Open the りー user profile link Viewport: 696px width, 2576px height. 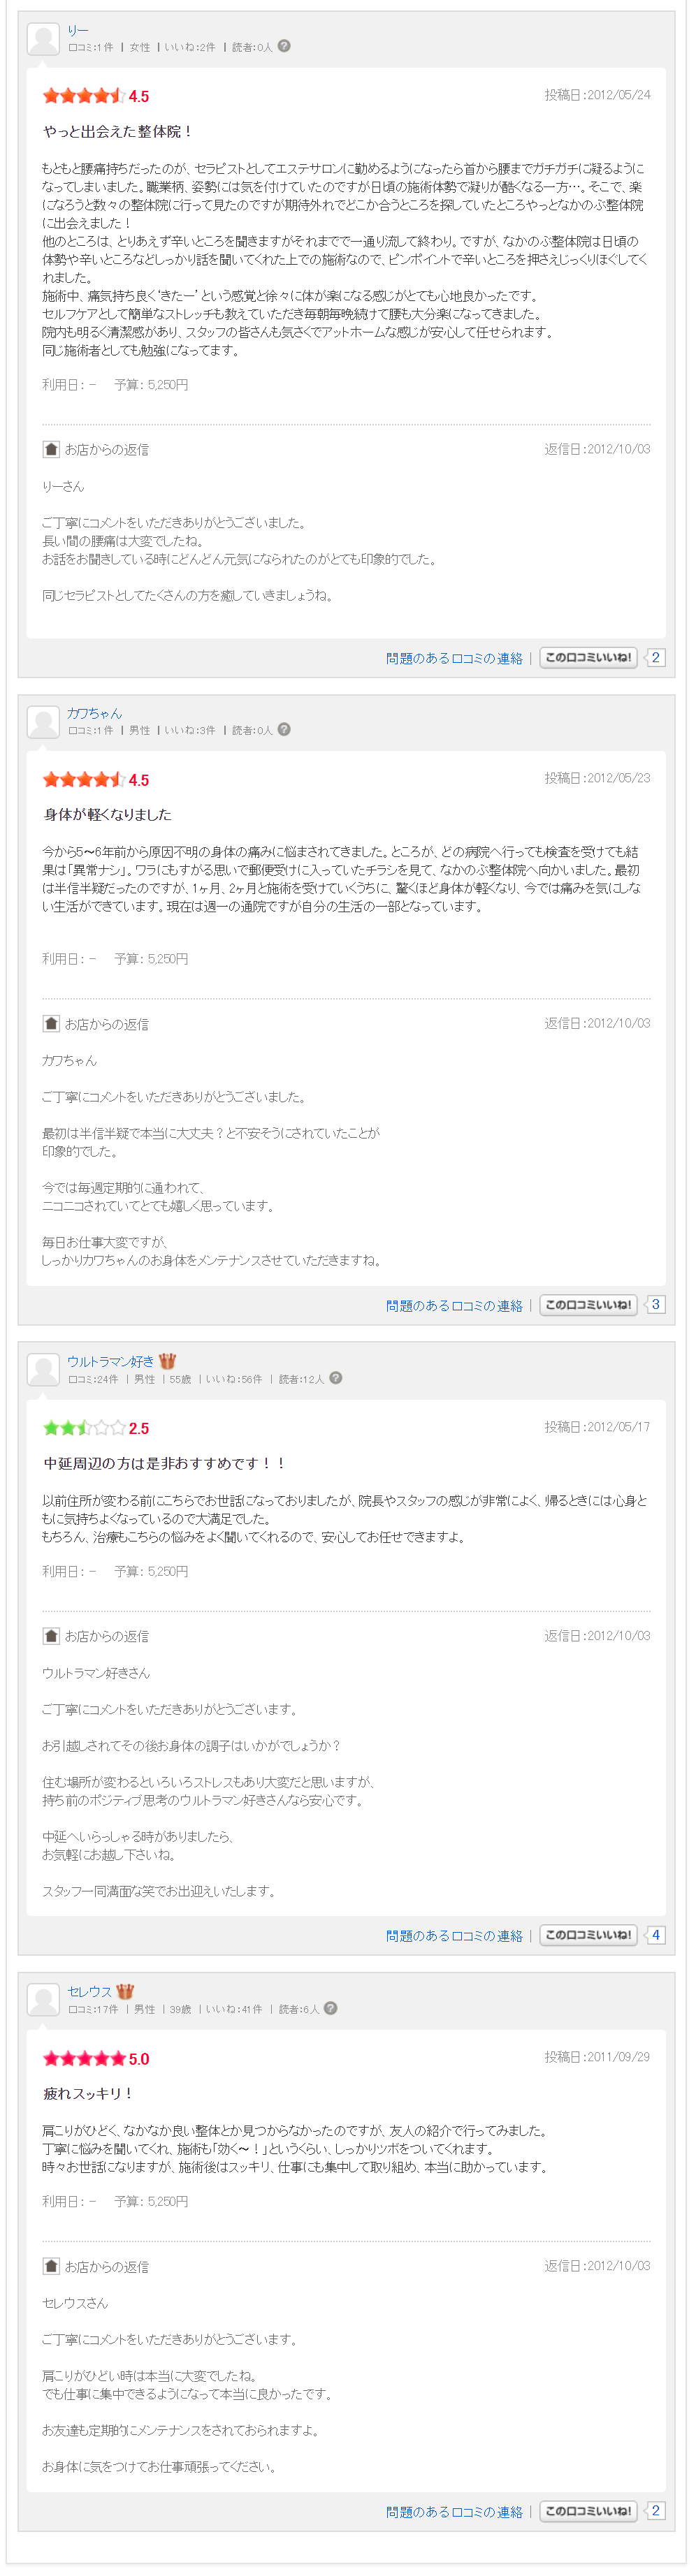click(x=78, y=30)
